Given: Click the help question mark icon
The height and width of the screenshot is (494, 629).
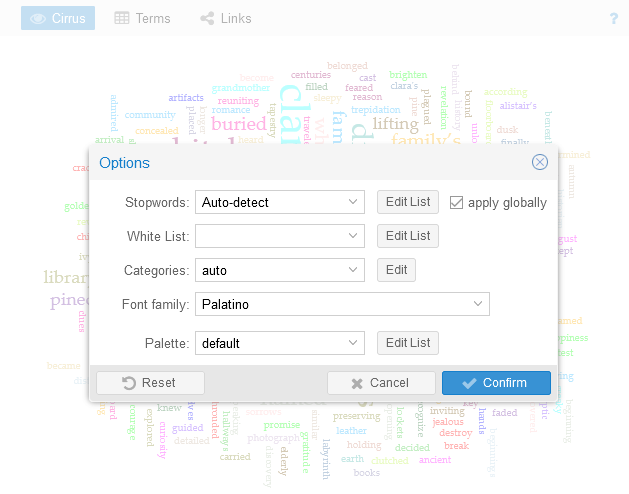Looking at the screenshot, I should click(613, 18).
